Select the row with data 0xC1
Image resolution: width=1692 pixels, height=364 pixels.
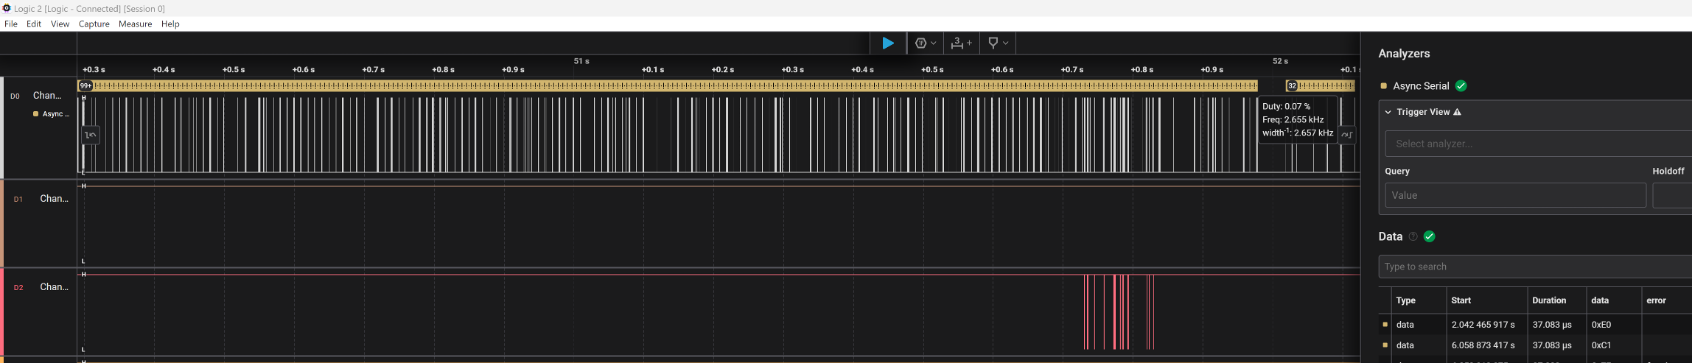(1535, 345)
